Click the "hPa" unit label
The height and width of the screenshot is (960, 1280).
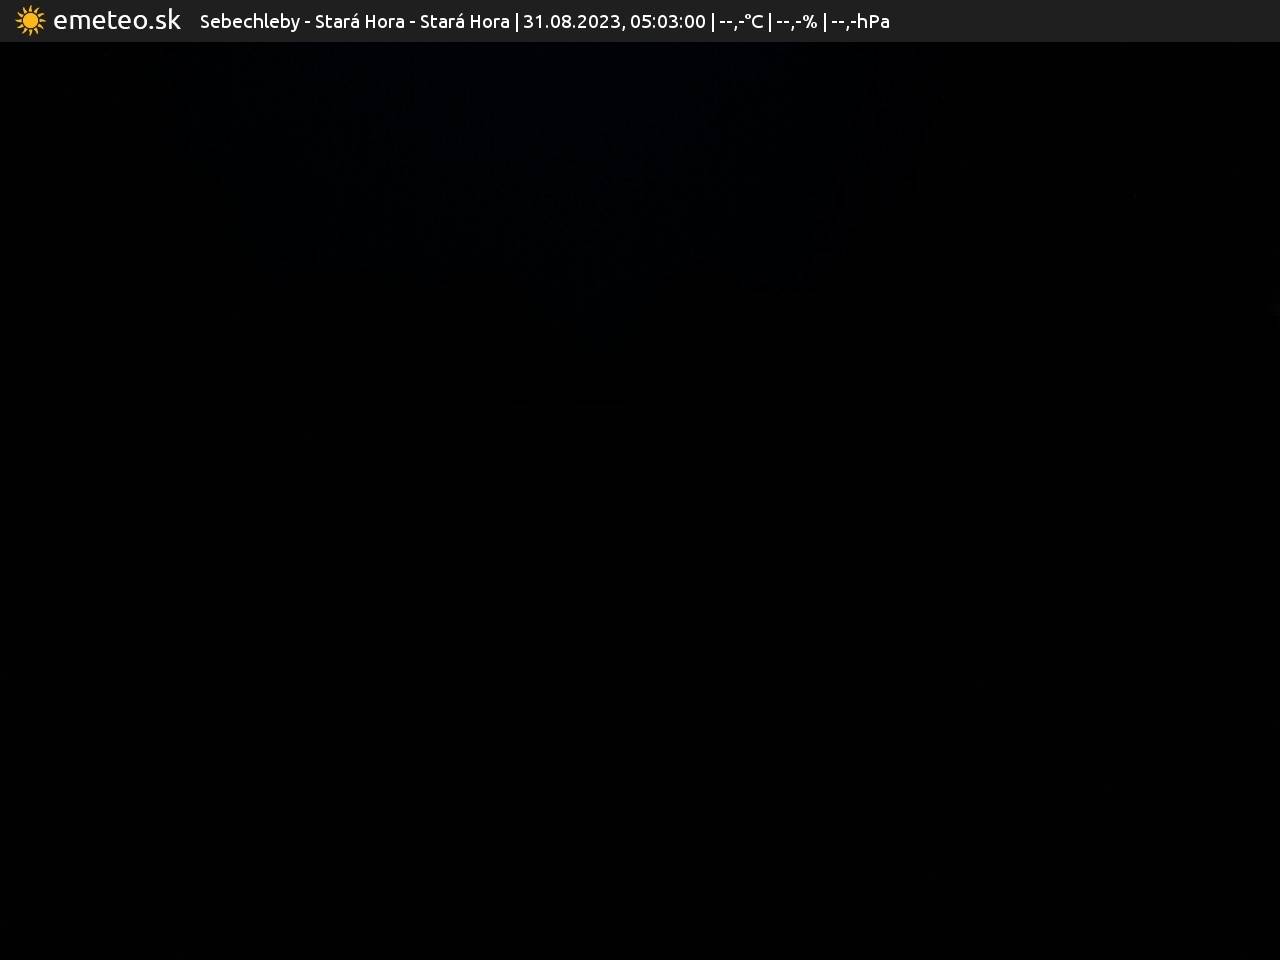(873, 22)
